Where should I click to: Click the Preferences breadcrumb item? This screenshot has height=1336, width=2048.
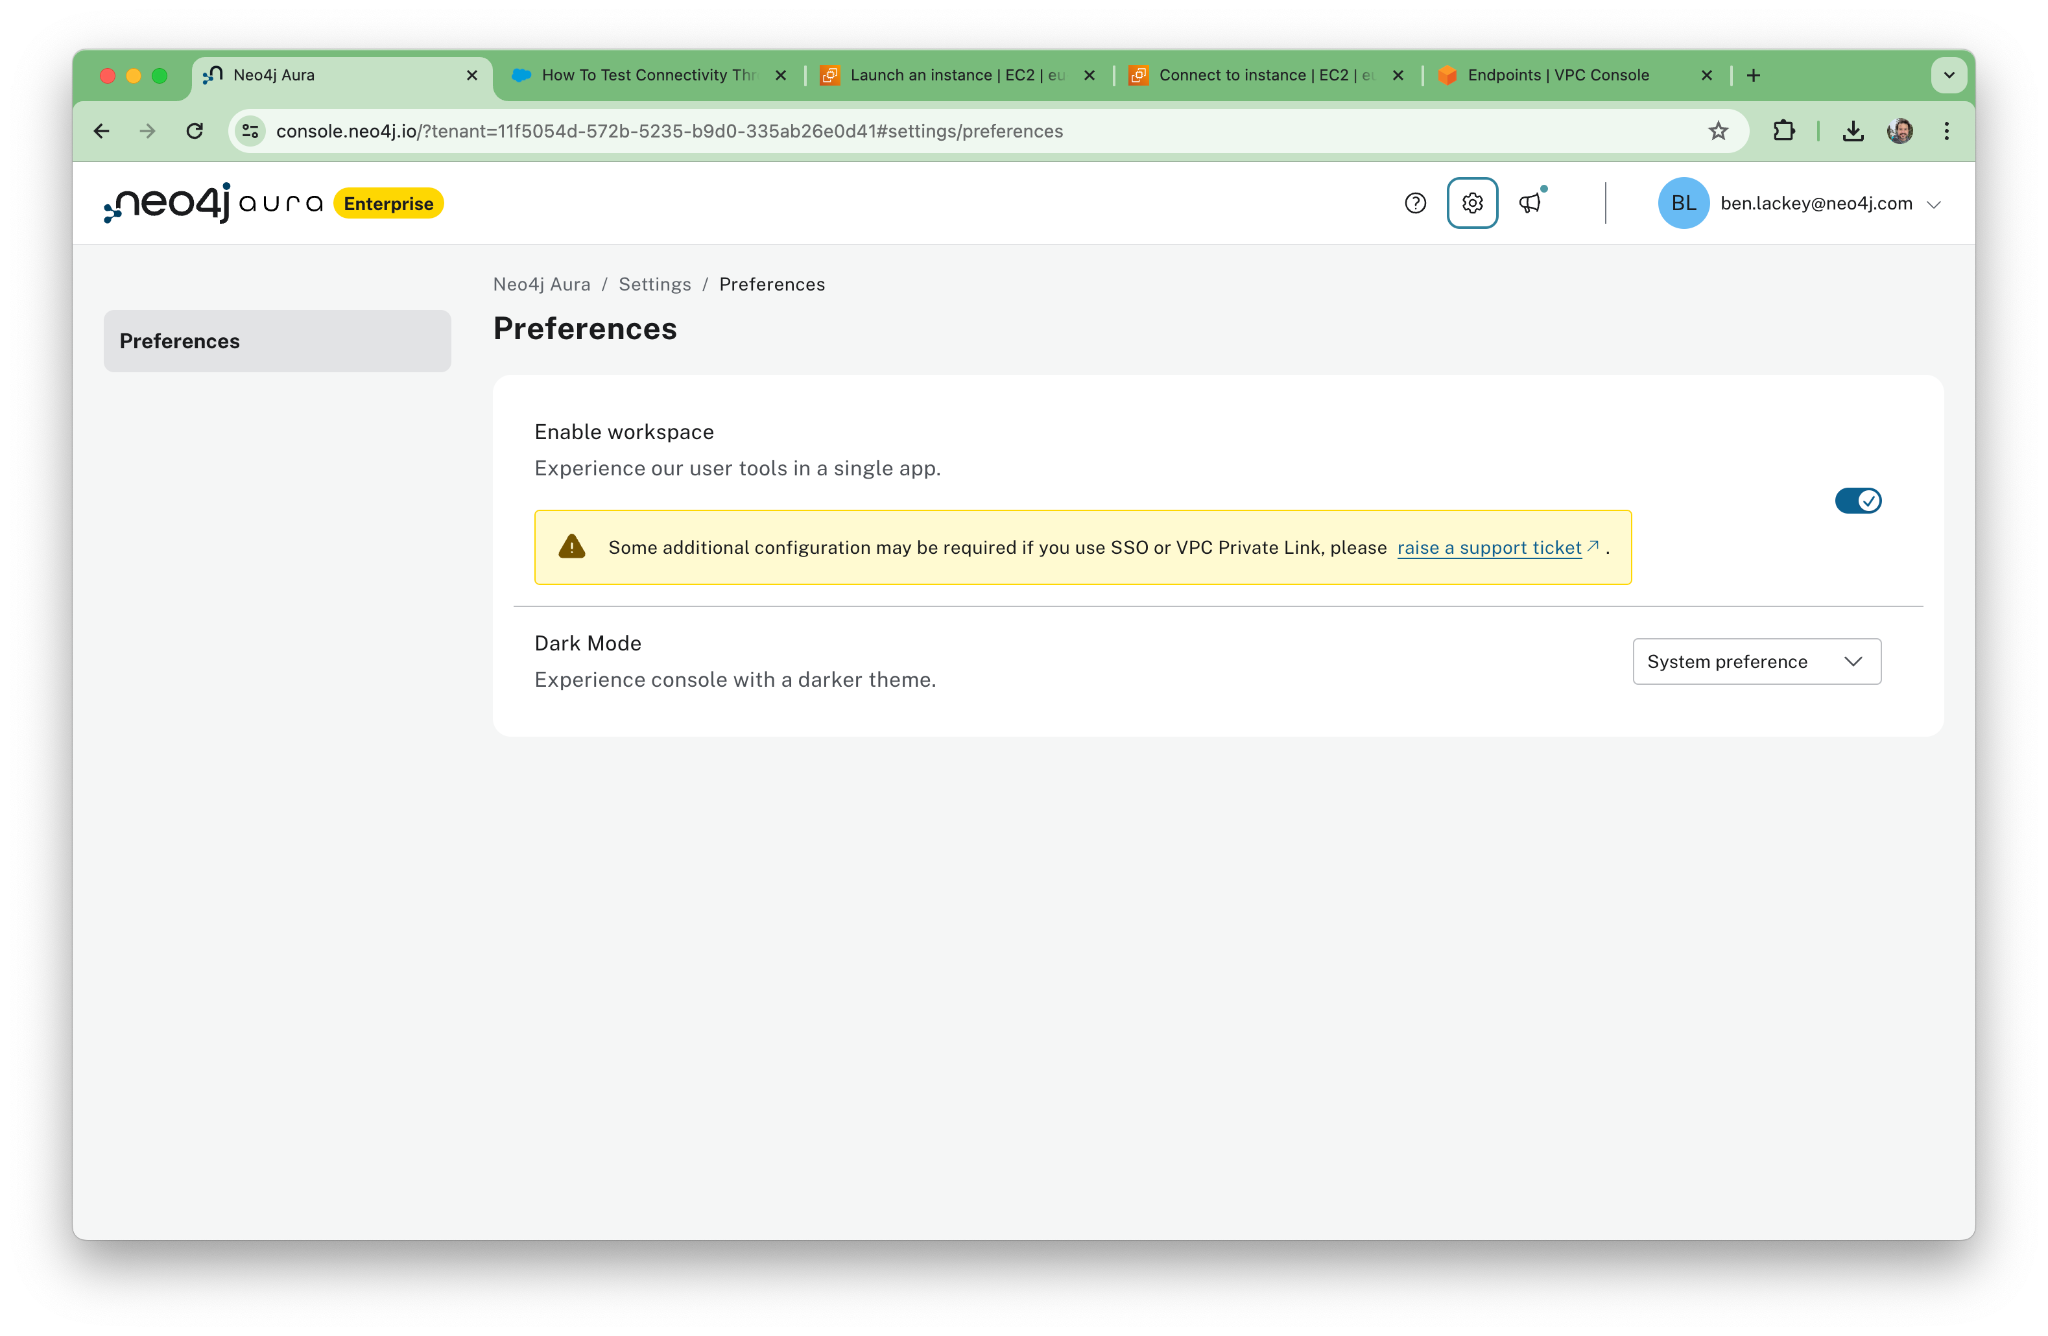[772, 284]
